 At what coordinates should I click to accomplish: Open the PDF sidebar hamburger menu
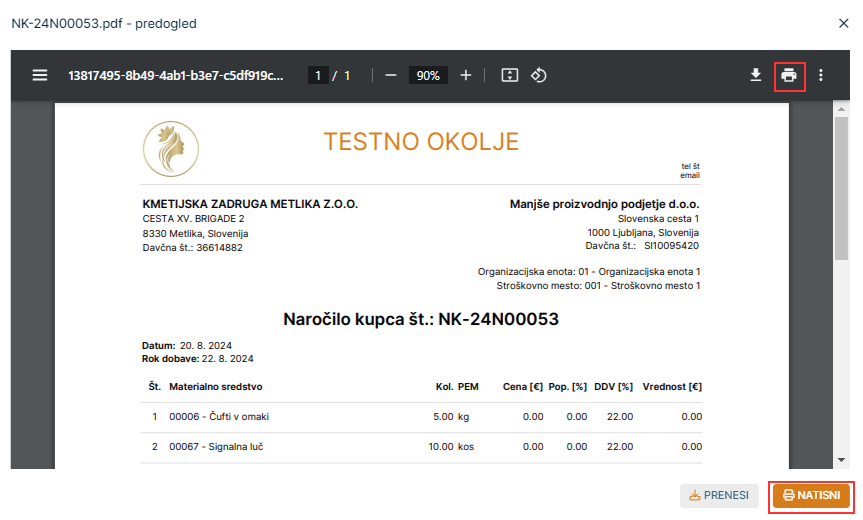point(40,75)
